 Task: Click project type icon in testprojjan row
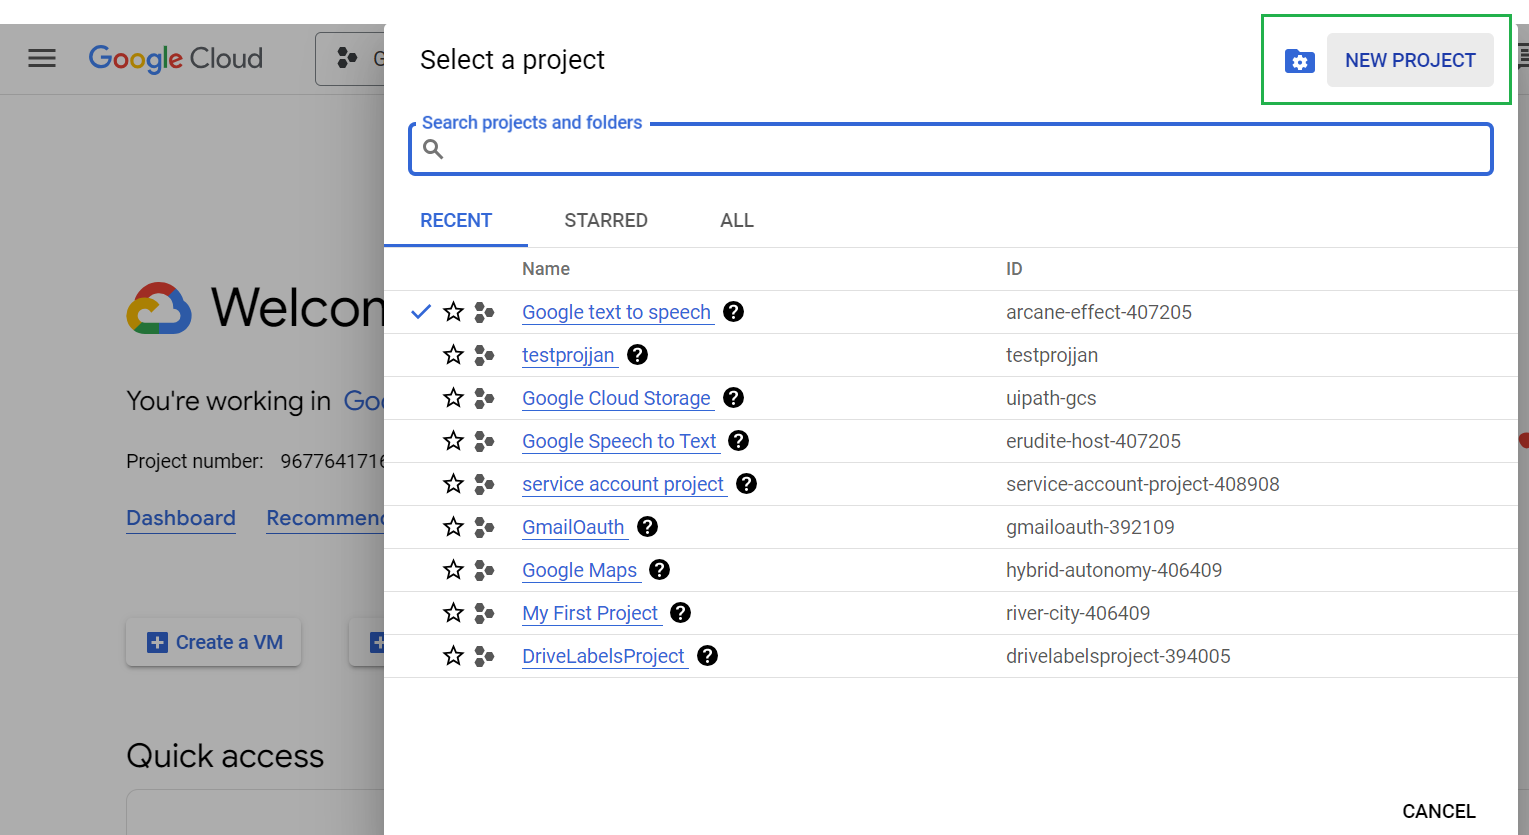484,355
